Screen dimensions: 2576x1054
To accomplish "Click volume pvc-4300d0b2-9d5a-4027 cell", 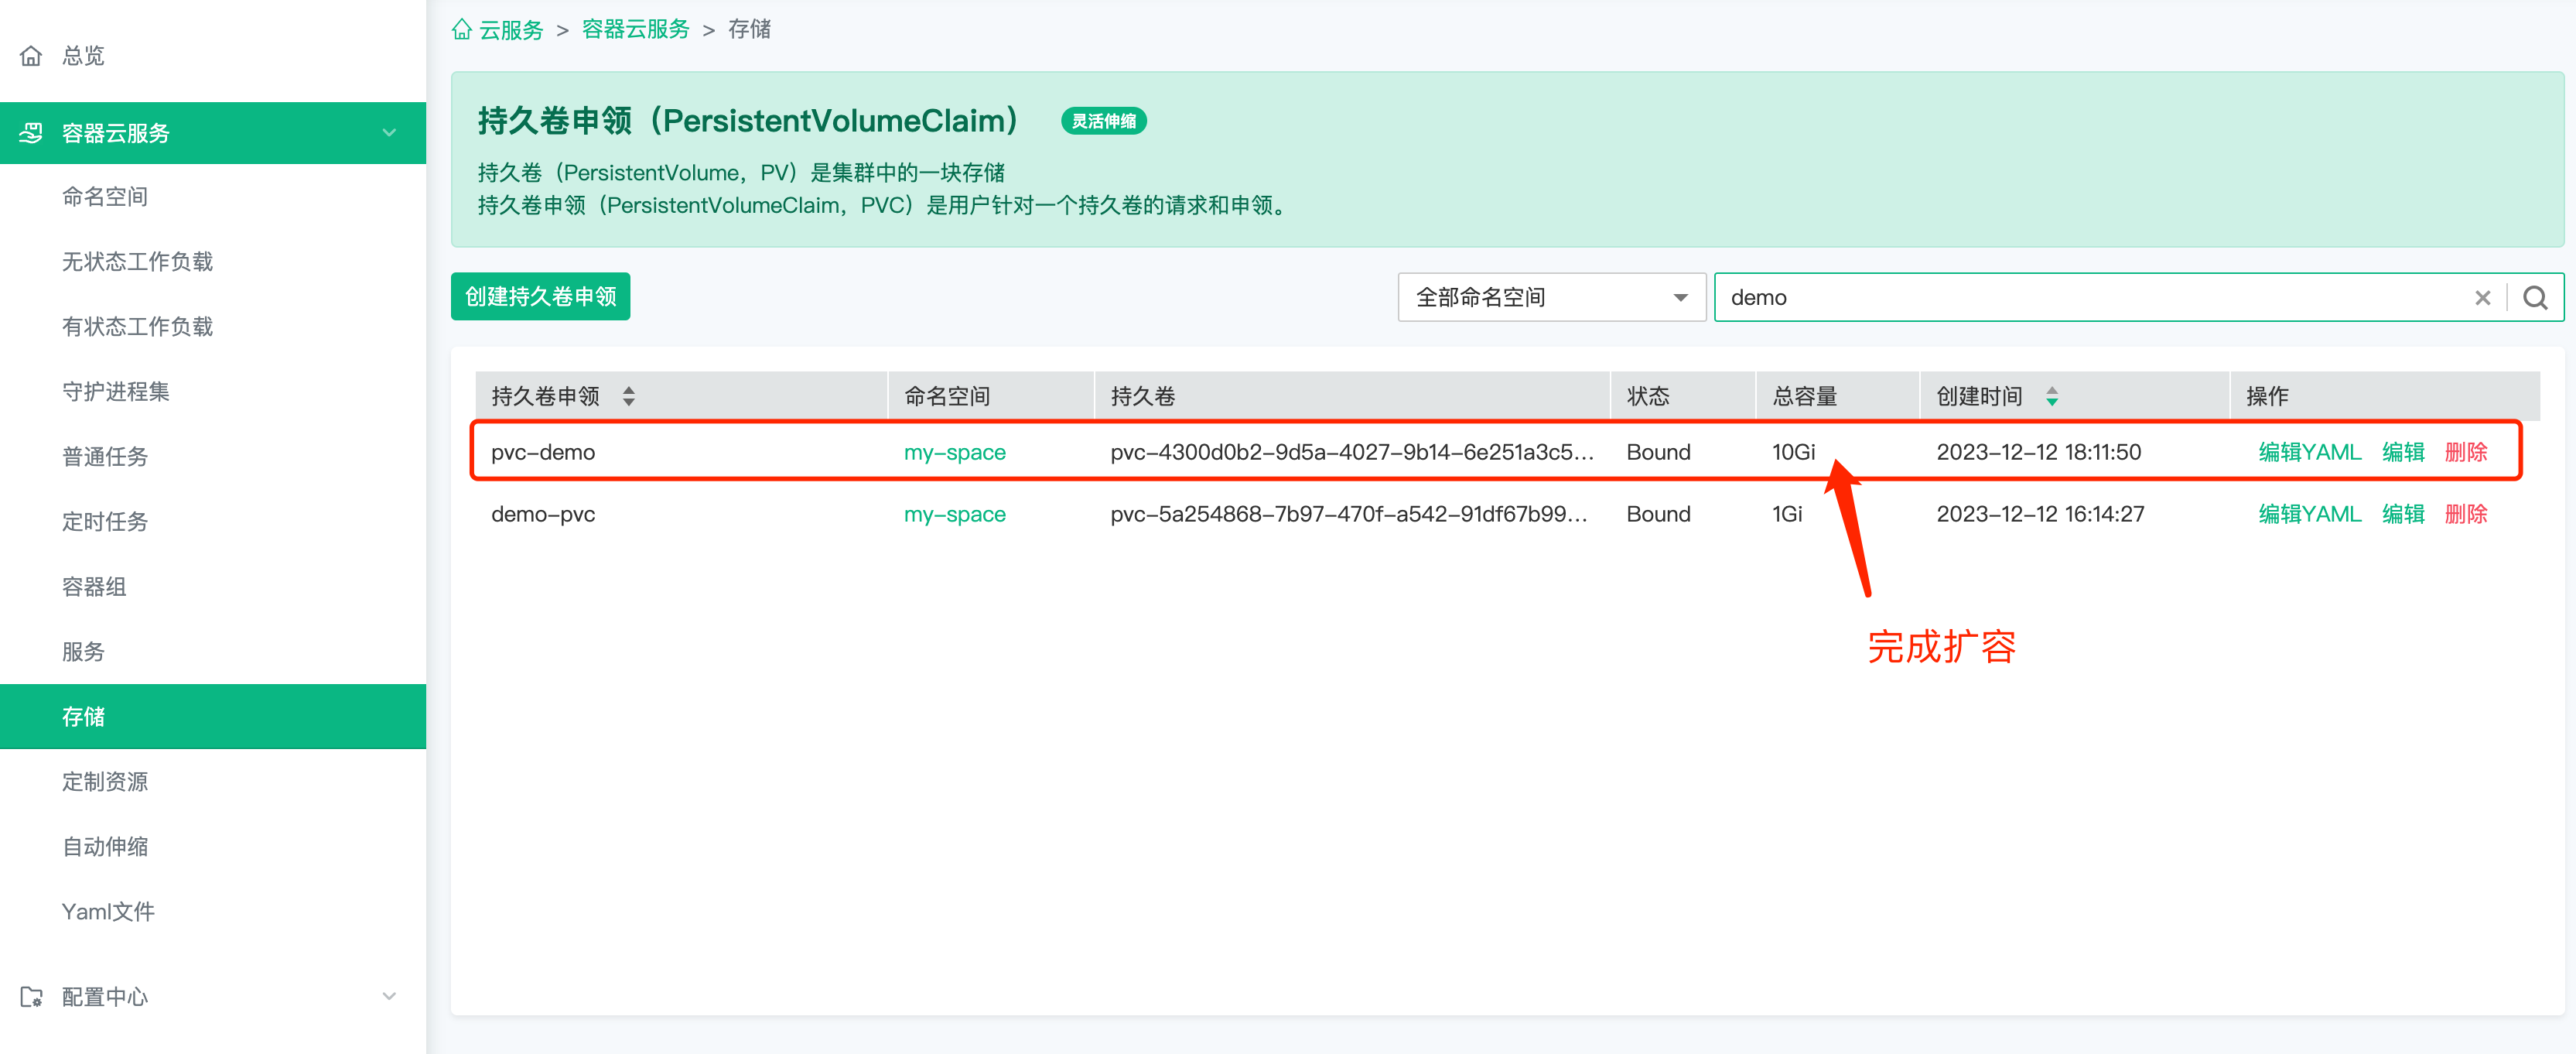I will 1351,453.
